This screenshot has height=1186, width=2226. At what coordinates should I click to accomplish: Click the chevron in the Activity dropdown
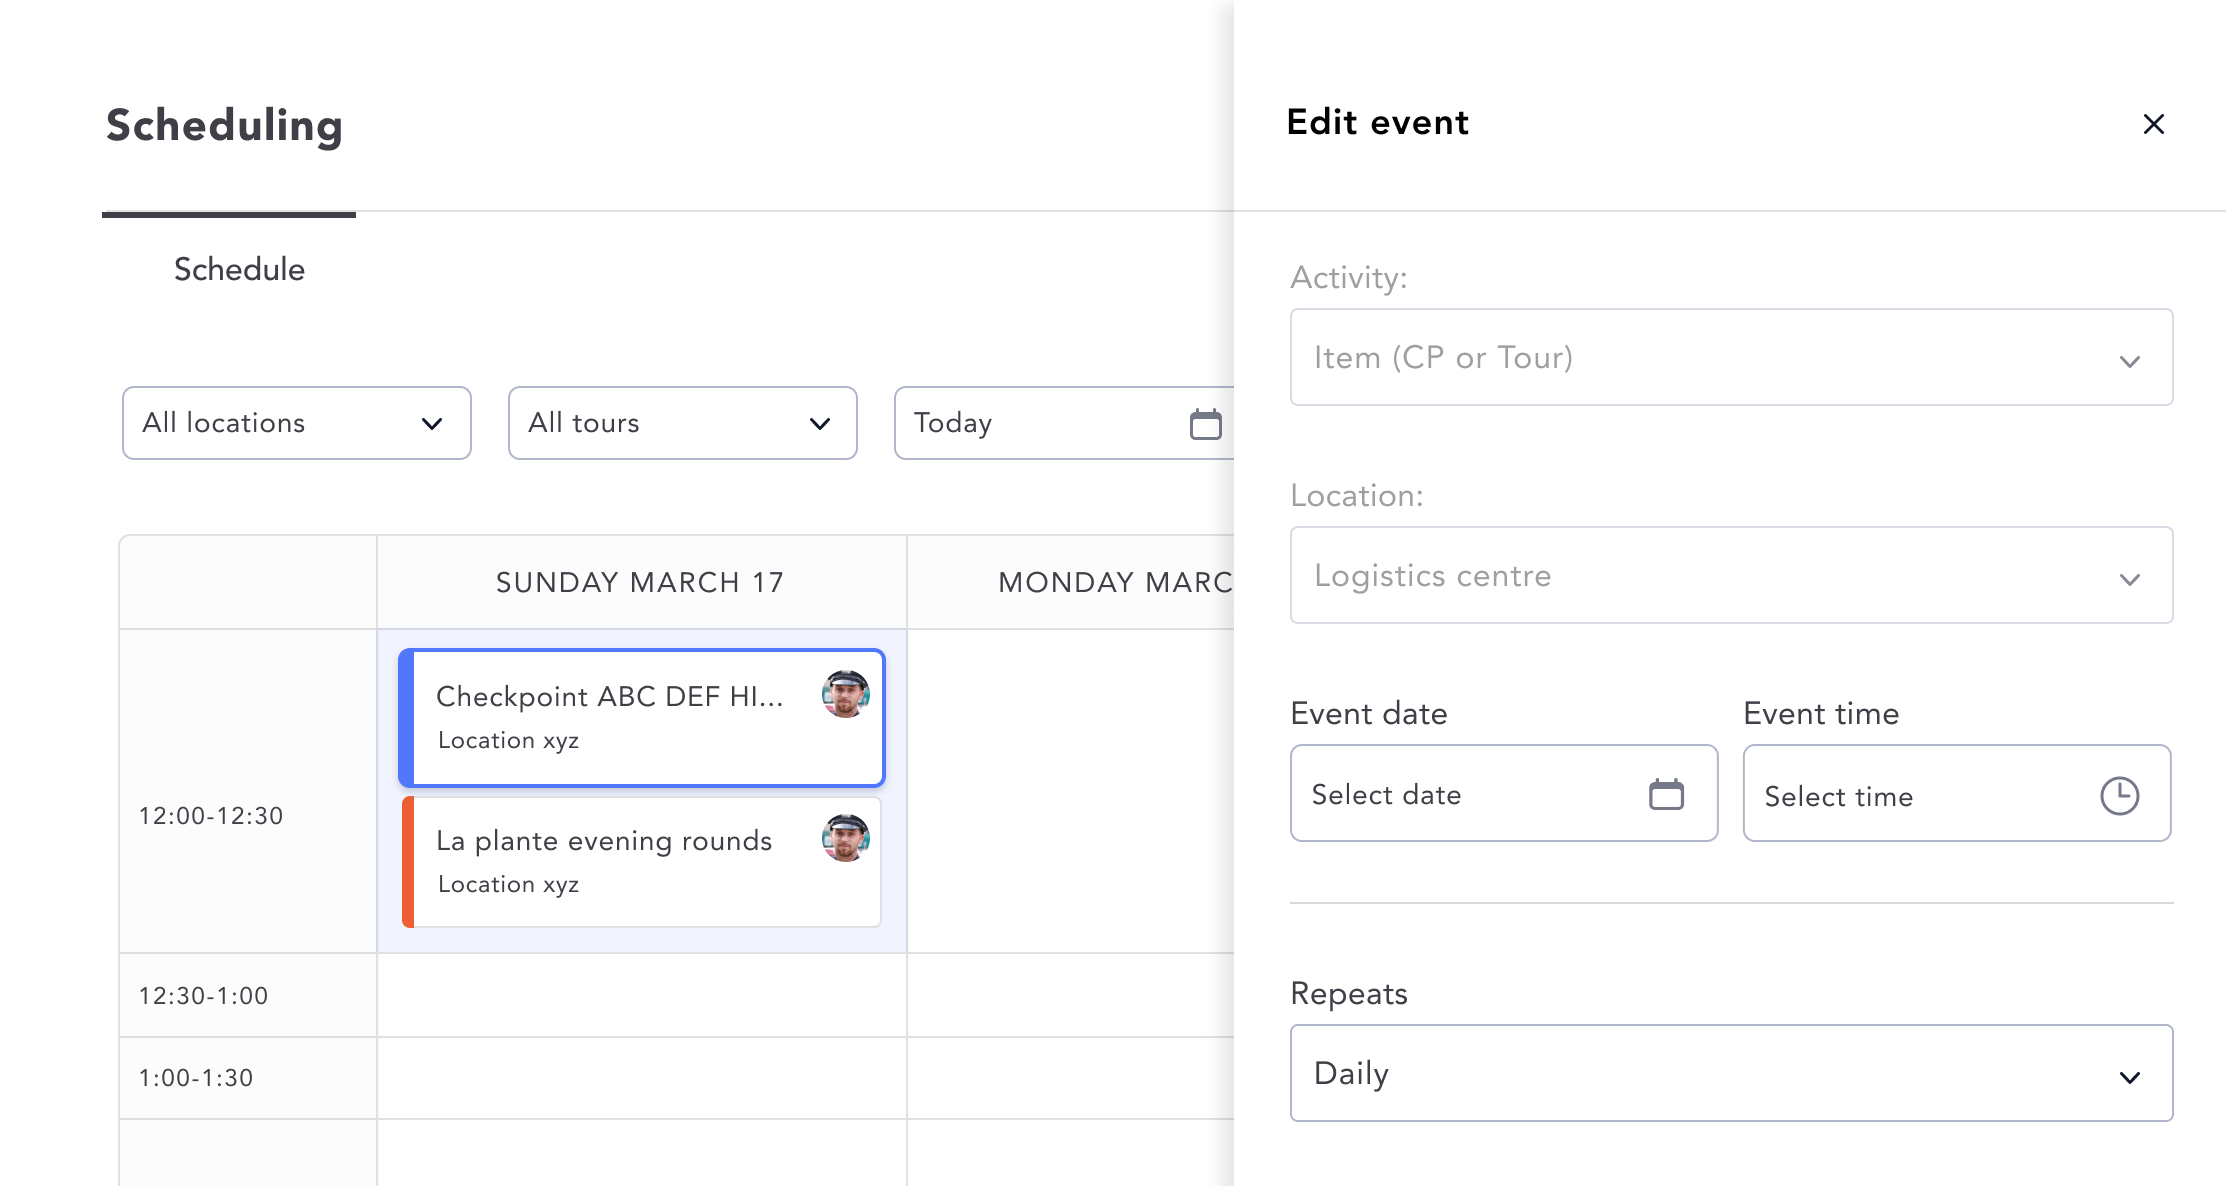coord(2129,361)
